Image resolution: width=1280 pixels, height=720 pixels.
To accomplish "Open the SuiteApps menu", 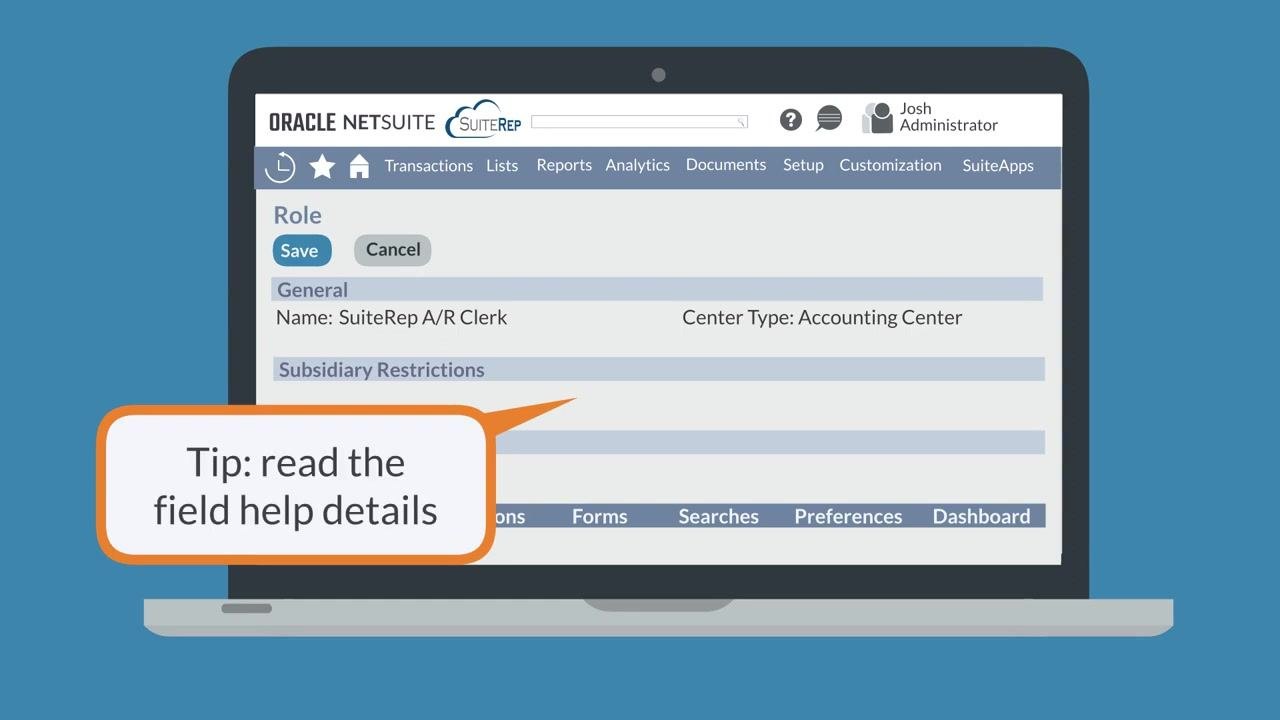I will click(998, 166).
